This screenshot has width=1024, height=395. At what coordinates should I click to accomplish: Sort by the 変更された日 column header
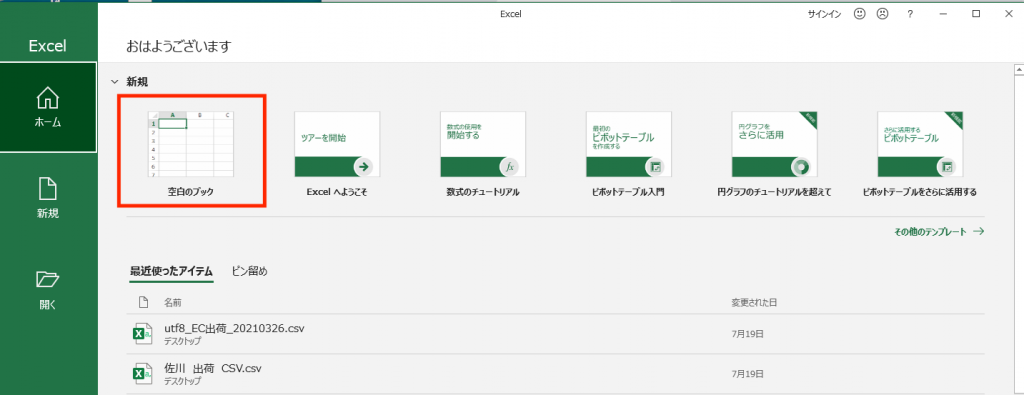coord(754,303)
